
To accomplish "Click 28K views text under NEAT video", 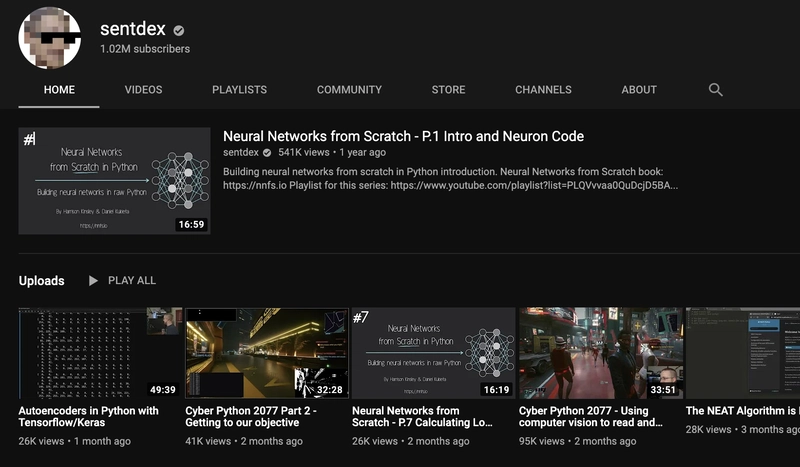I will [708, 429].
